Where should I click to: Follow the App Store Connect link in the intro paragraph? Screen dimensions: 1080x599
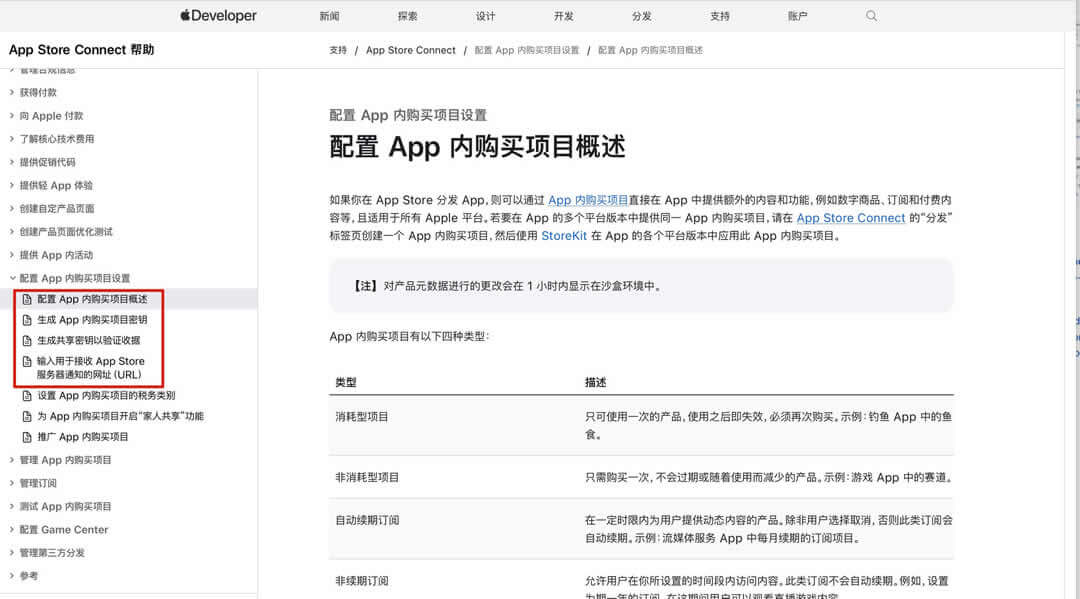[x=851, y=218]
